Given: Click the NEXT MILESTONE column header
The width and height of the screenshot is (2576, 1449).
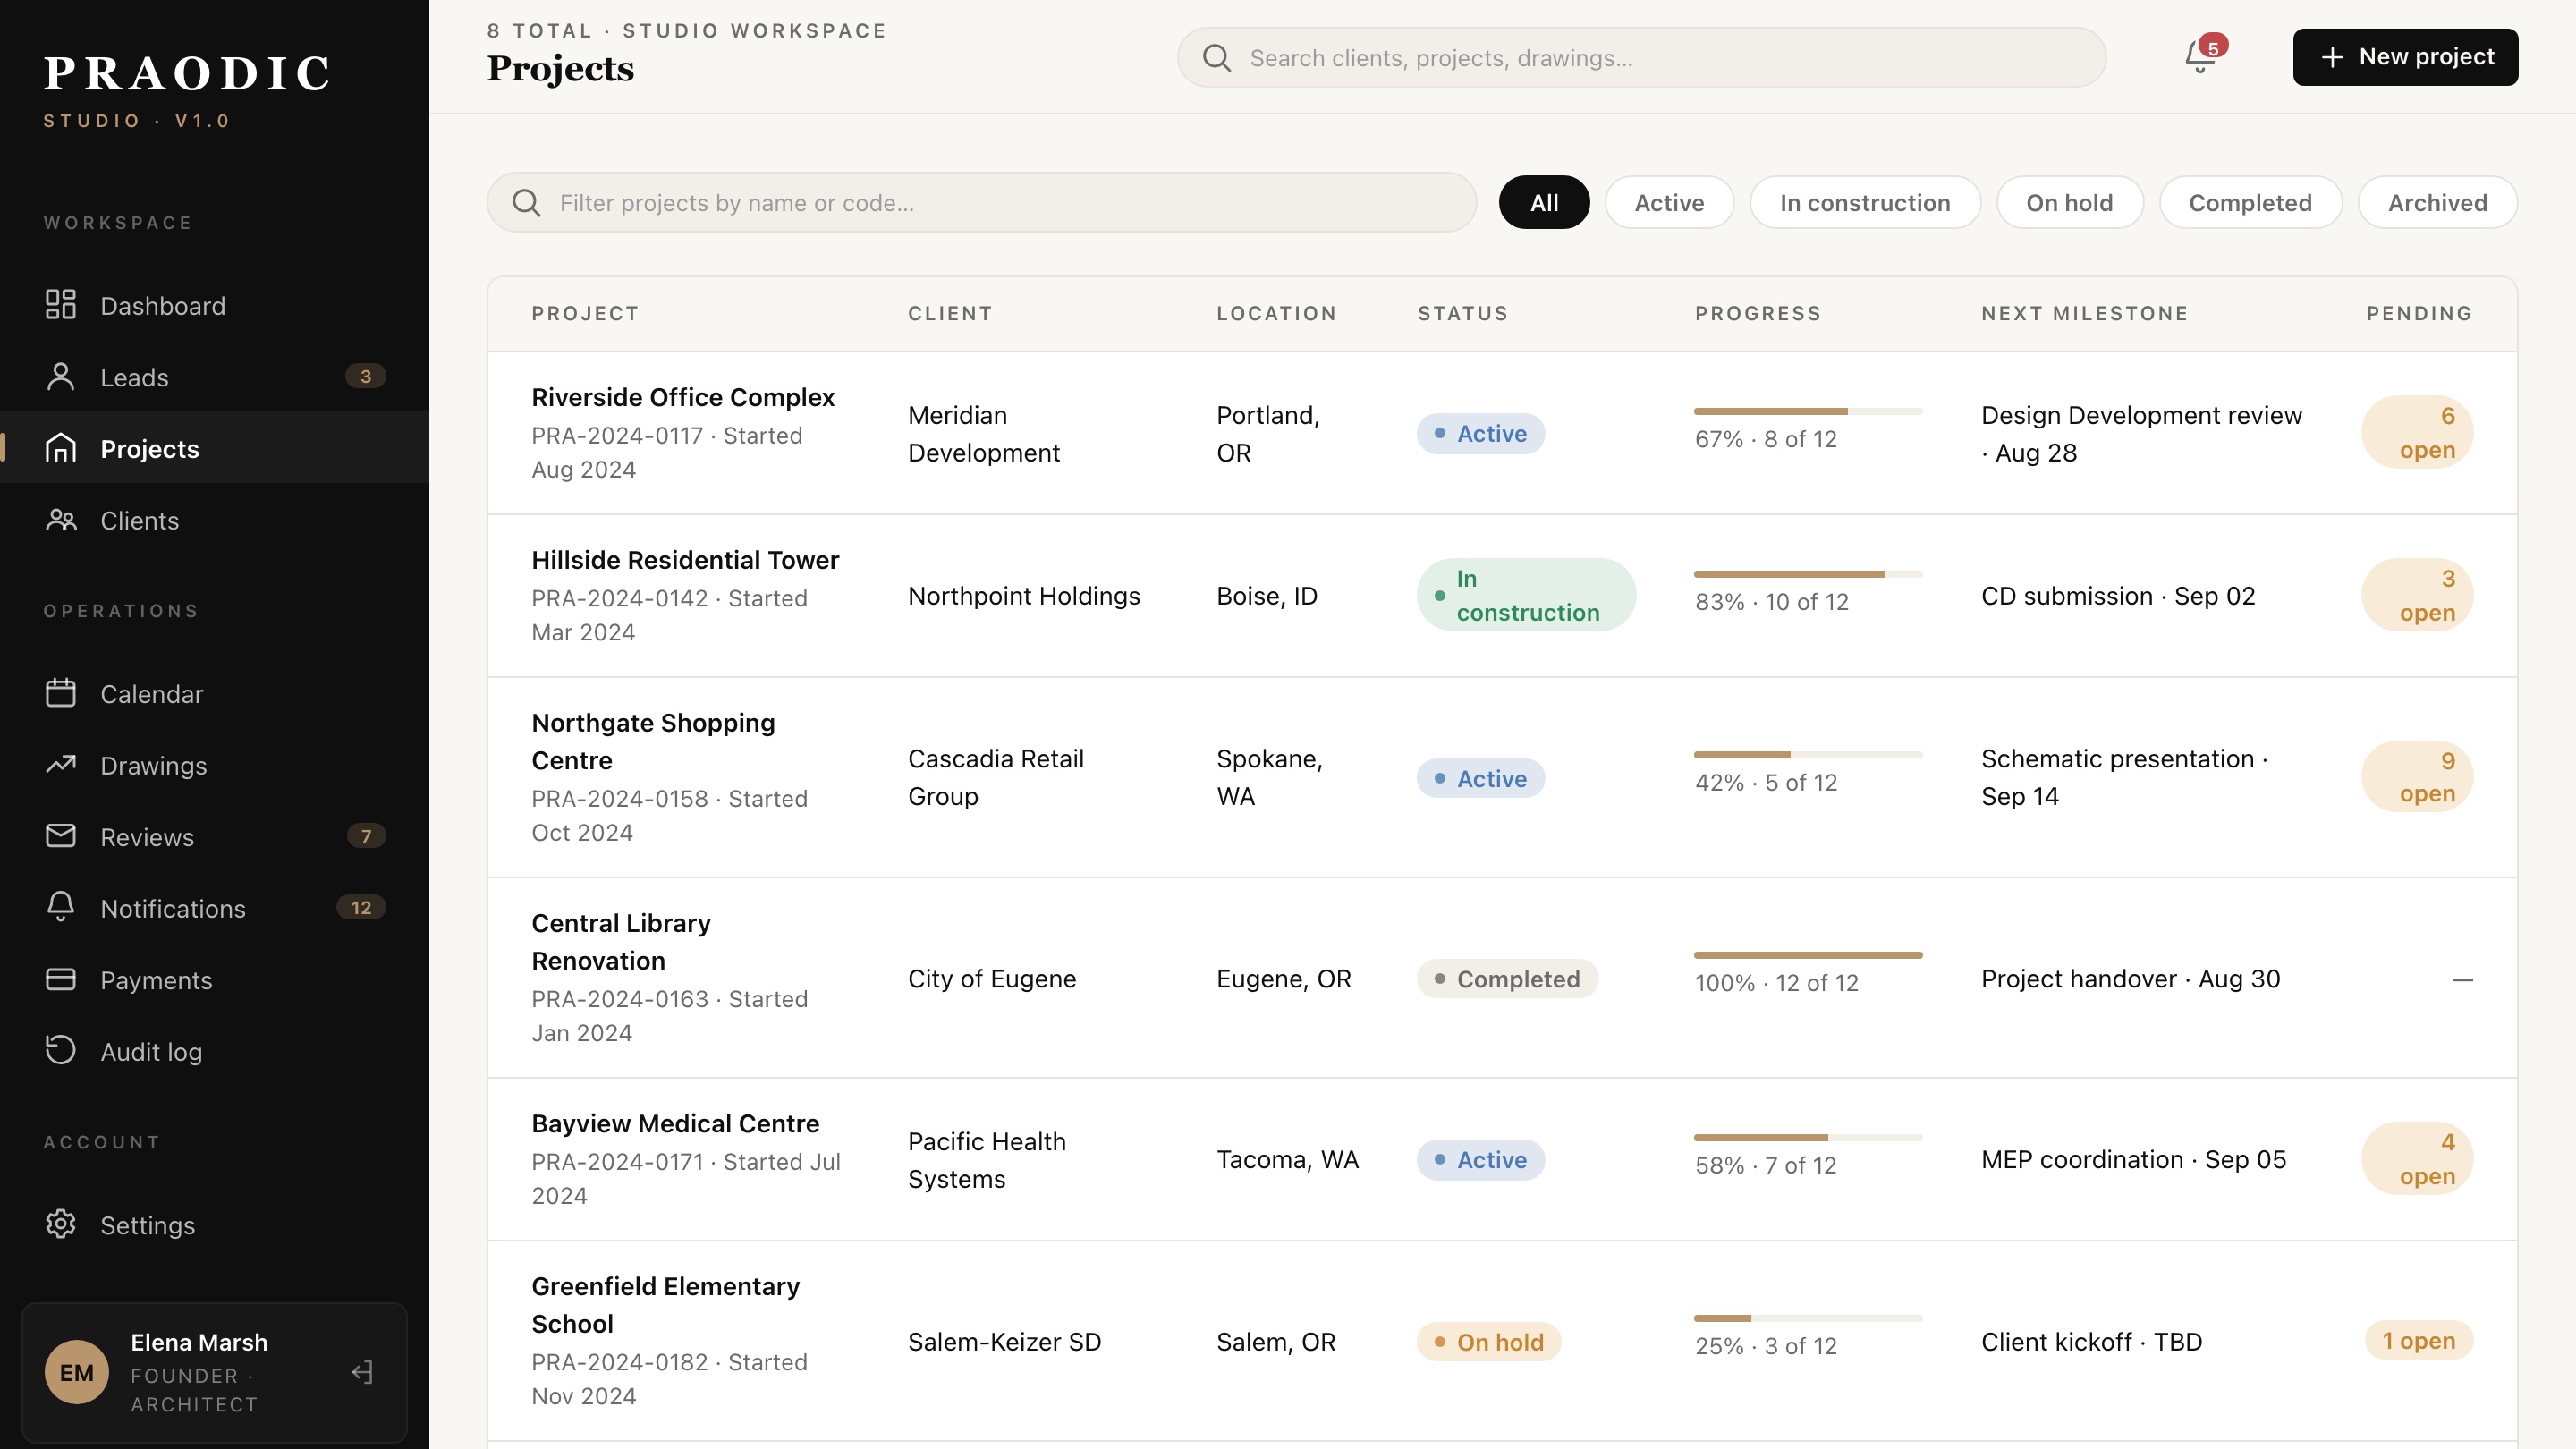Looking at the screenshot, I should coord(2085,313).
